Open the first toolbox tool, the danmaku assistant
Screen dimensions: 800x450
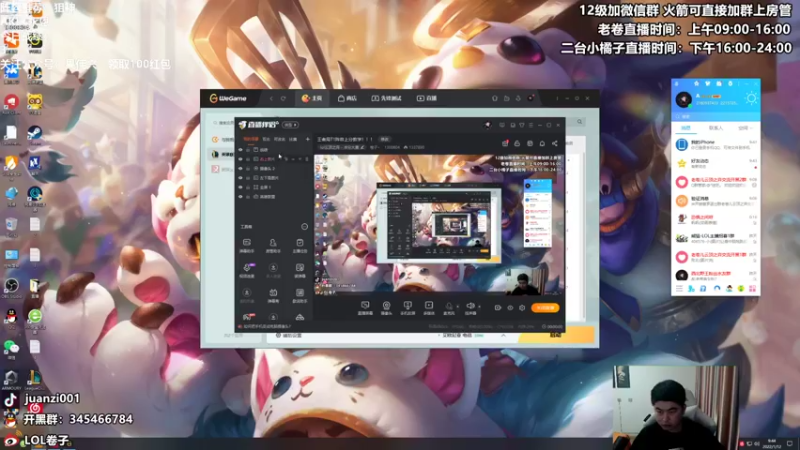[246, 245]
